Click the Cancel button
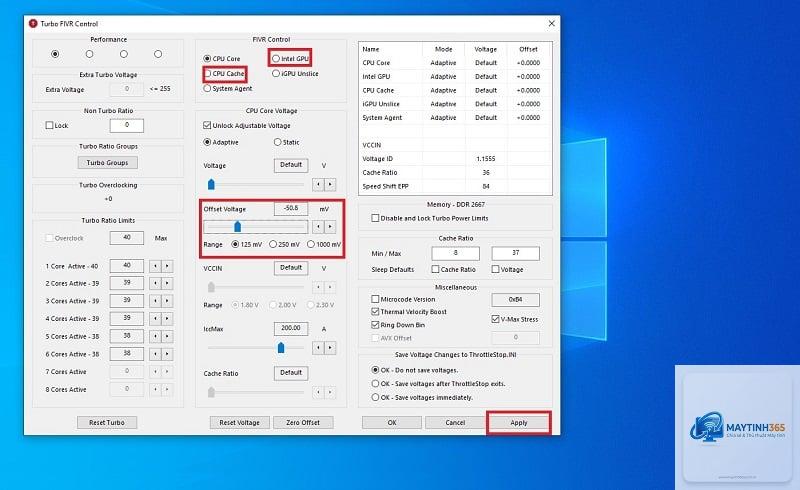 coord(455,423)
